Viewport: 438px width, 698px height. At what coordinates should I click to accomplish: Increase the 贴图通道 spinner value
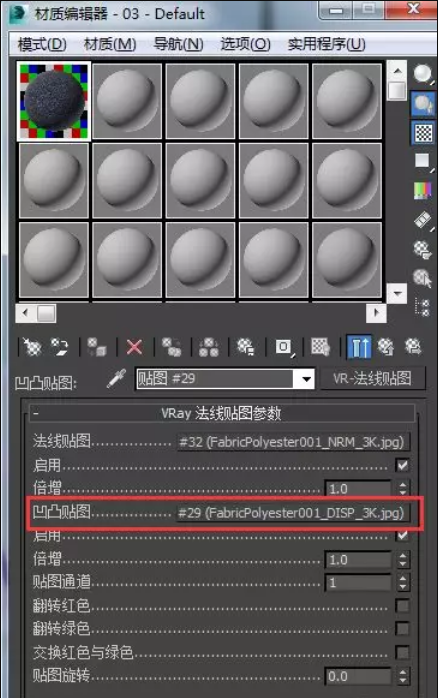click(403, 578)
